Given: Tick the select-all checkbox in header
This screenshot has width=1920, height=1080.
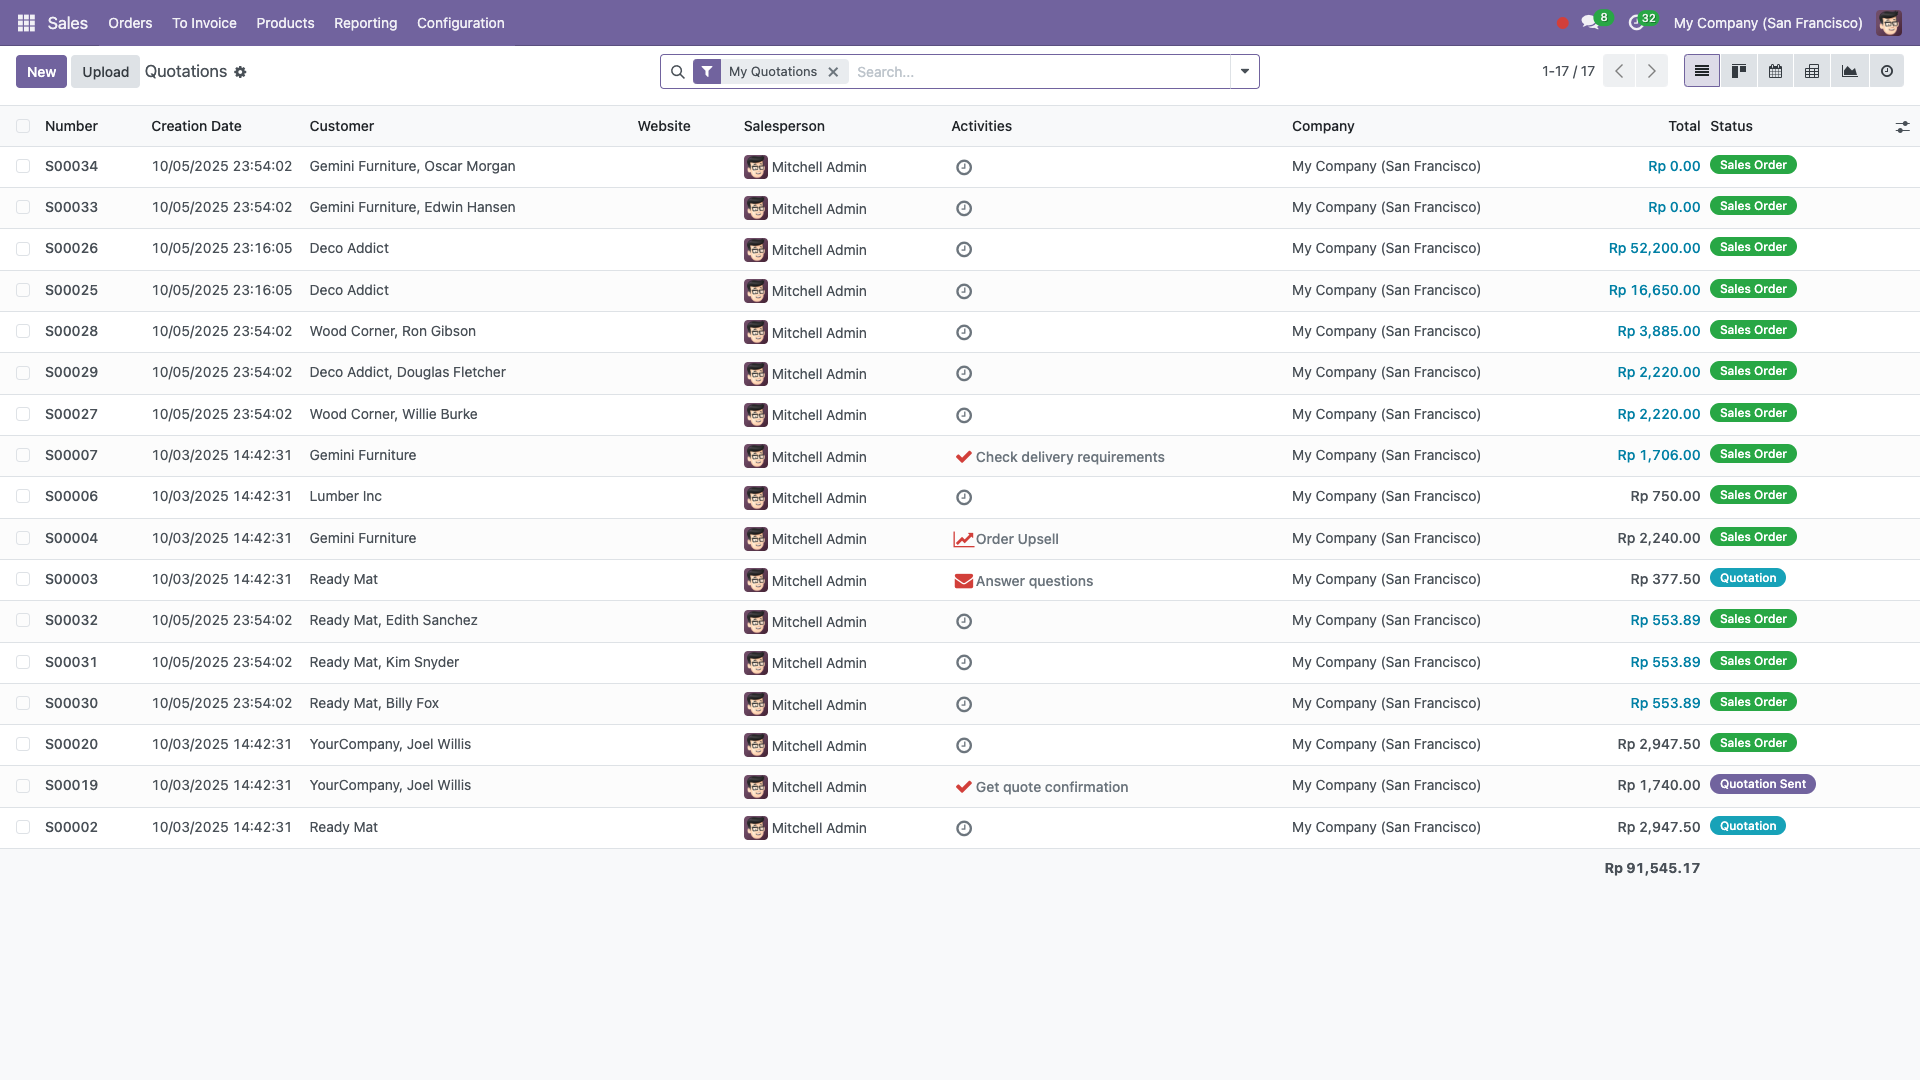Looking at the screenshot, I should [x=23, y=126].
